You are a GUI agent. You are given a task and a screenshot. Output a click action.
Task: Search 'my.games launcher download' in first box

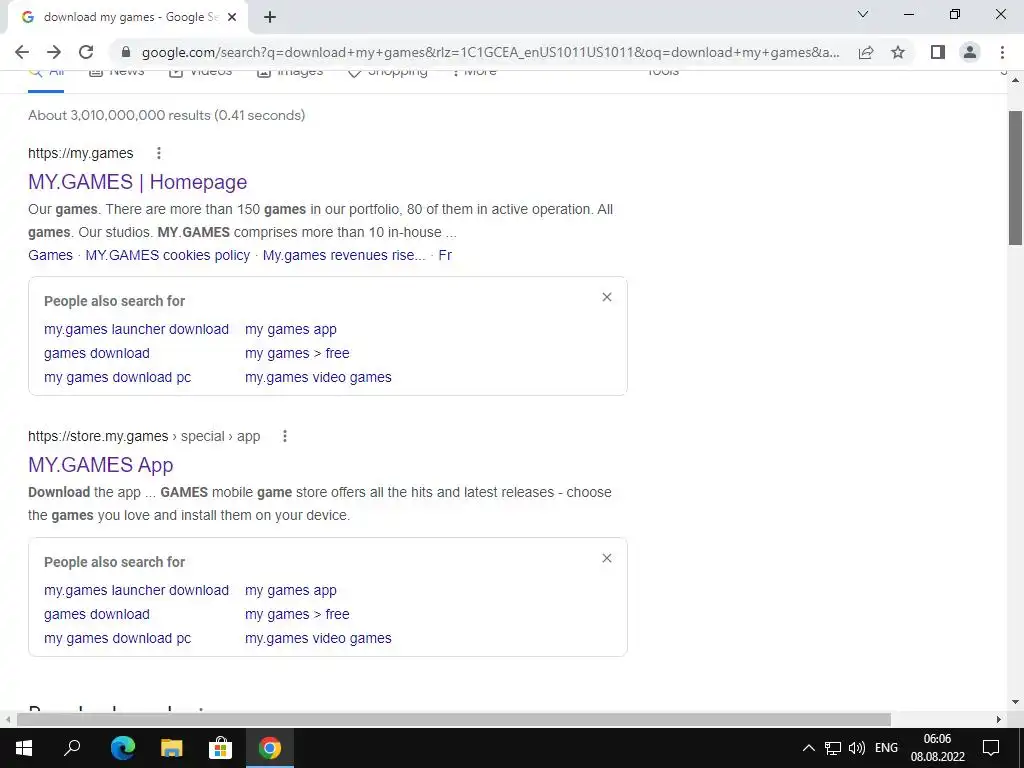point(136,329)
